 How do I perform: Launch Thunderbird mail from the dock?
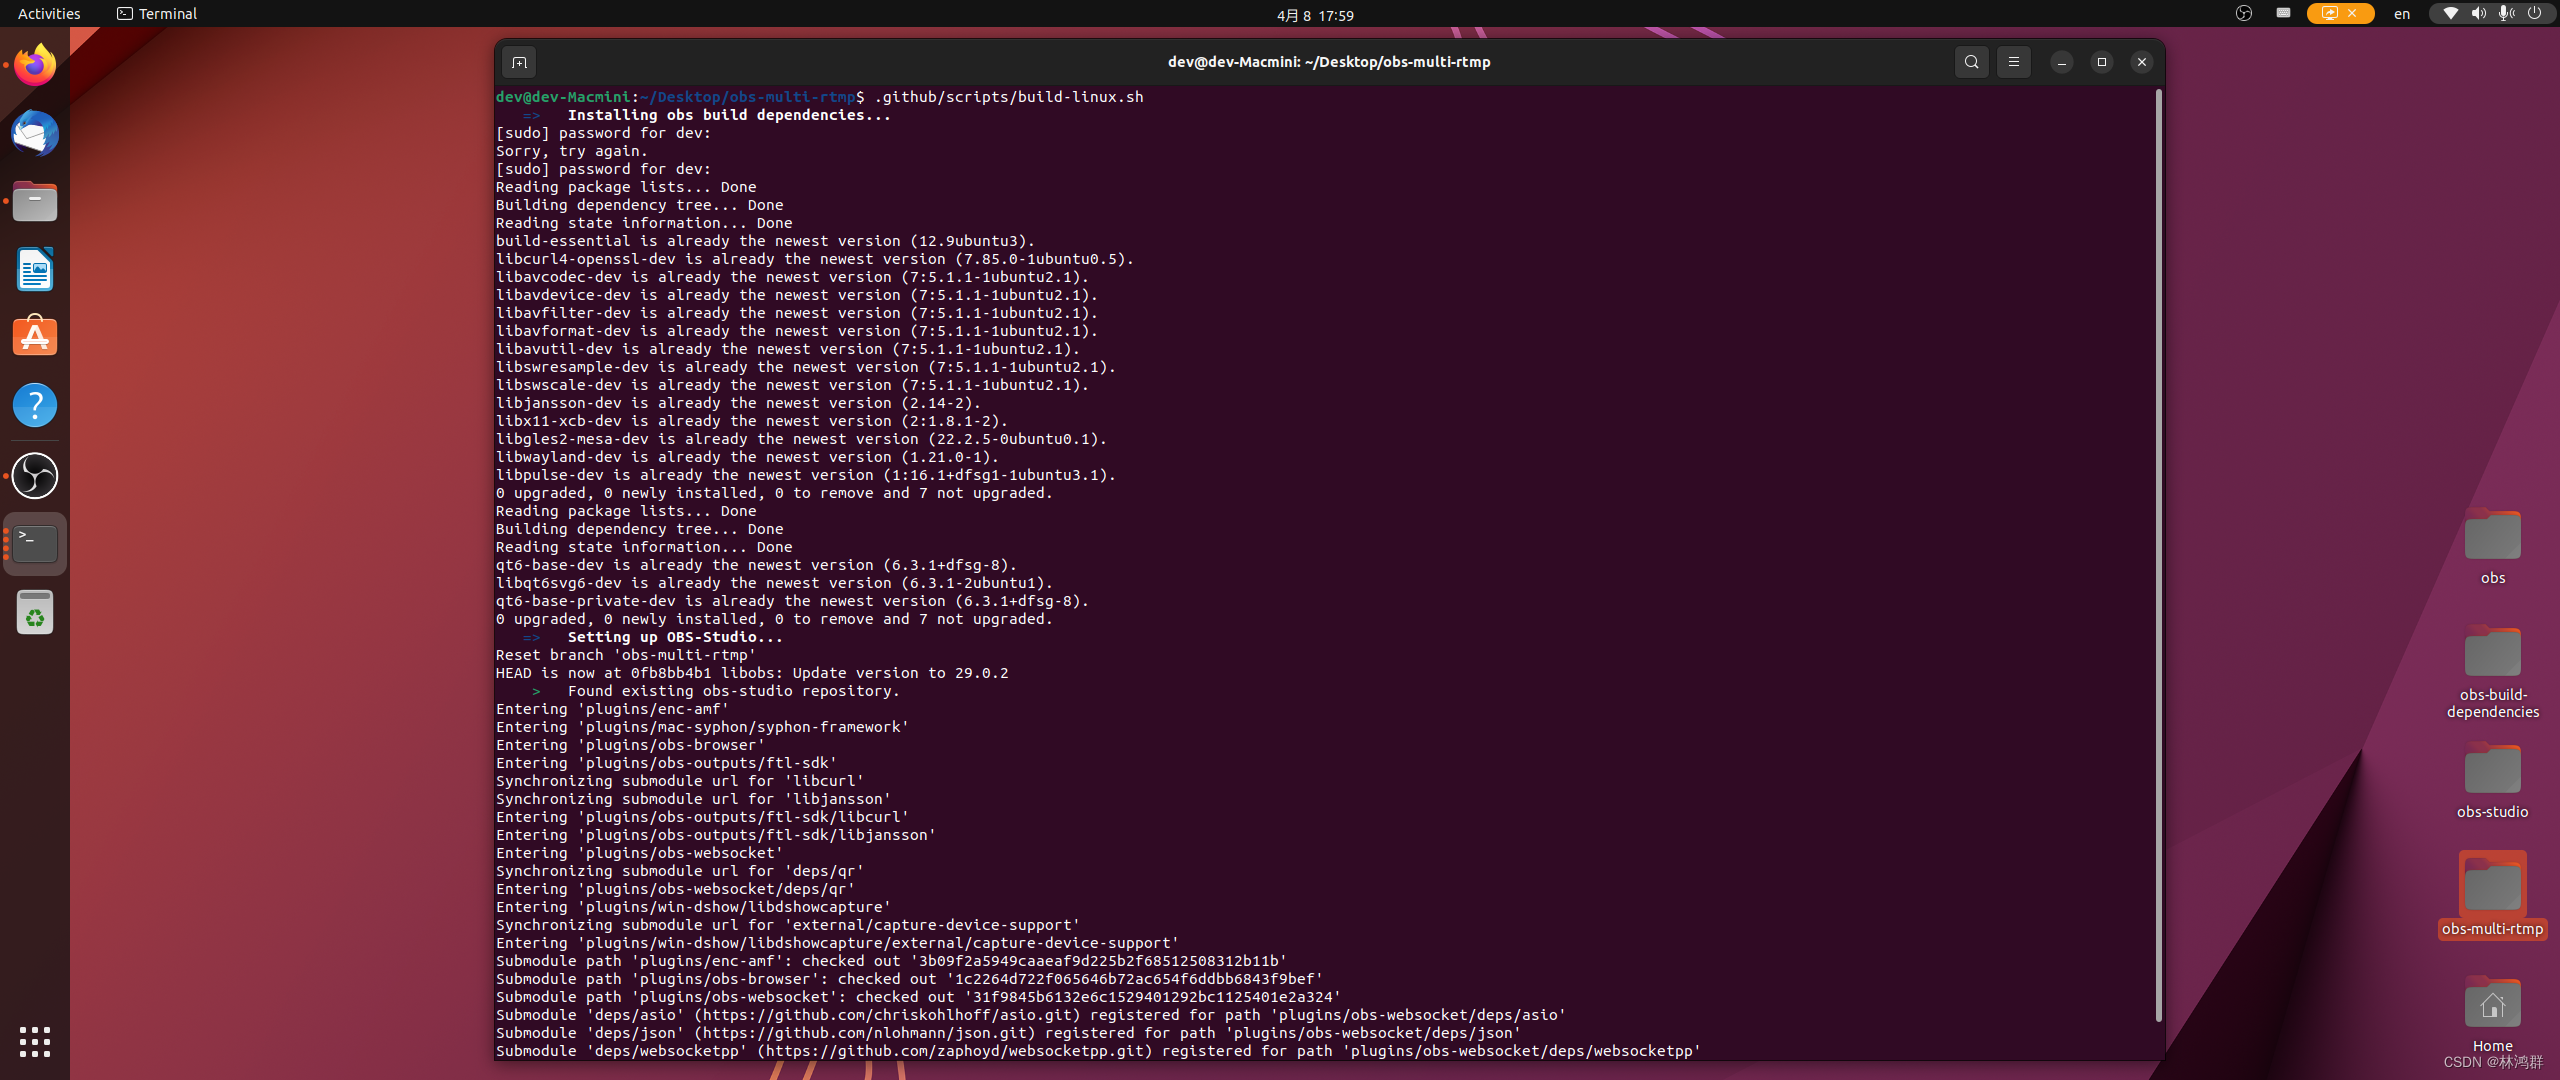coord(35,133)
